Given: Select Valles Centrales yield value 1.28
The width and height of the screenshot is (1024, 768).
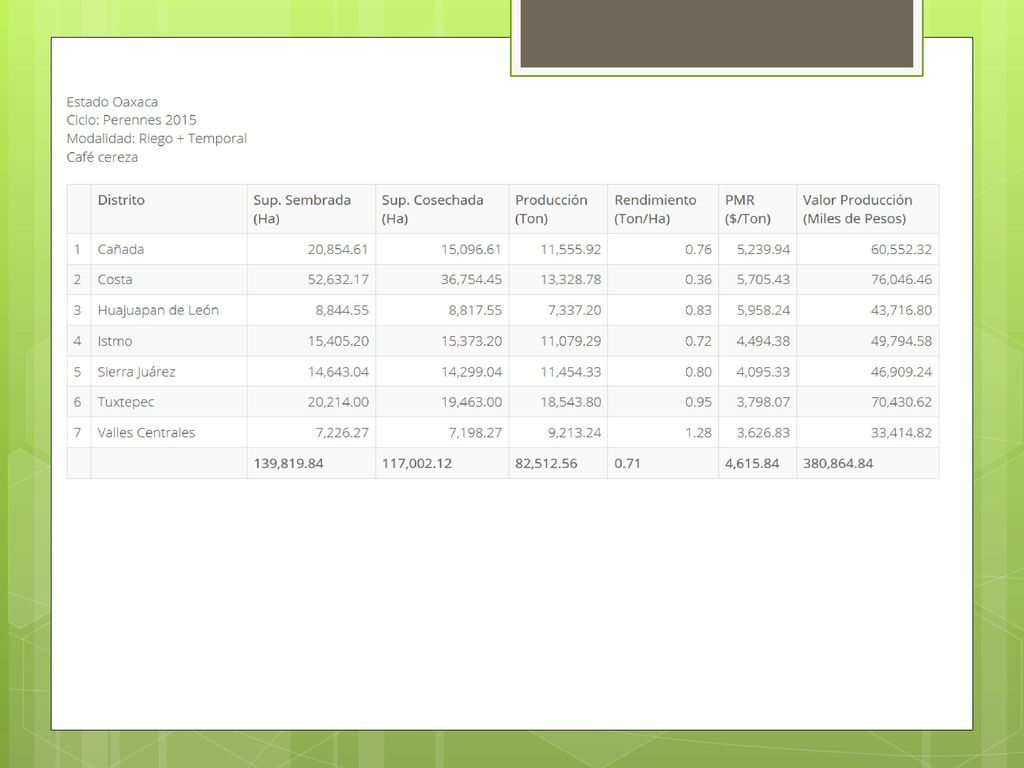Looking at the screenshot, I should 698,432.
